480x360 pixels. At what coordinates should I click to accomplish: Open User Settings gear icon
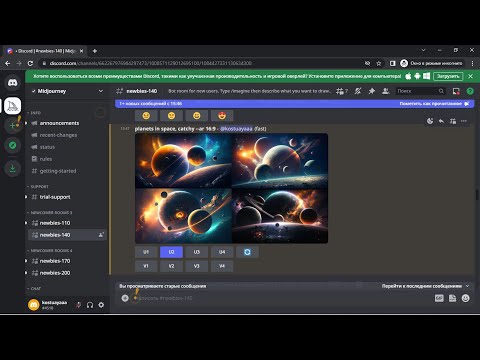tap(101, 305)
